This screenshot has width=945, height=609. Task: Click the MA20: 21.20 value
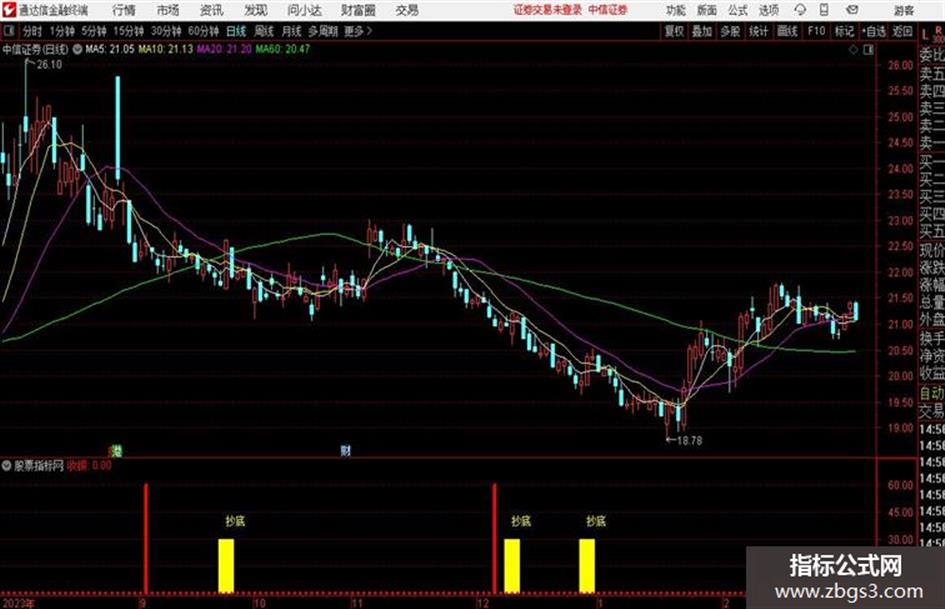(224, 49)
